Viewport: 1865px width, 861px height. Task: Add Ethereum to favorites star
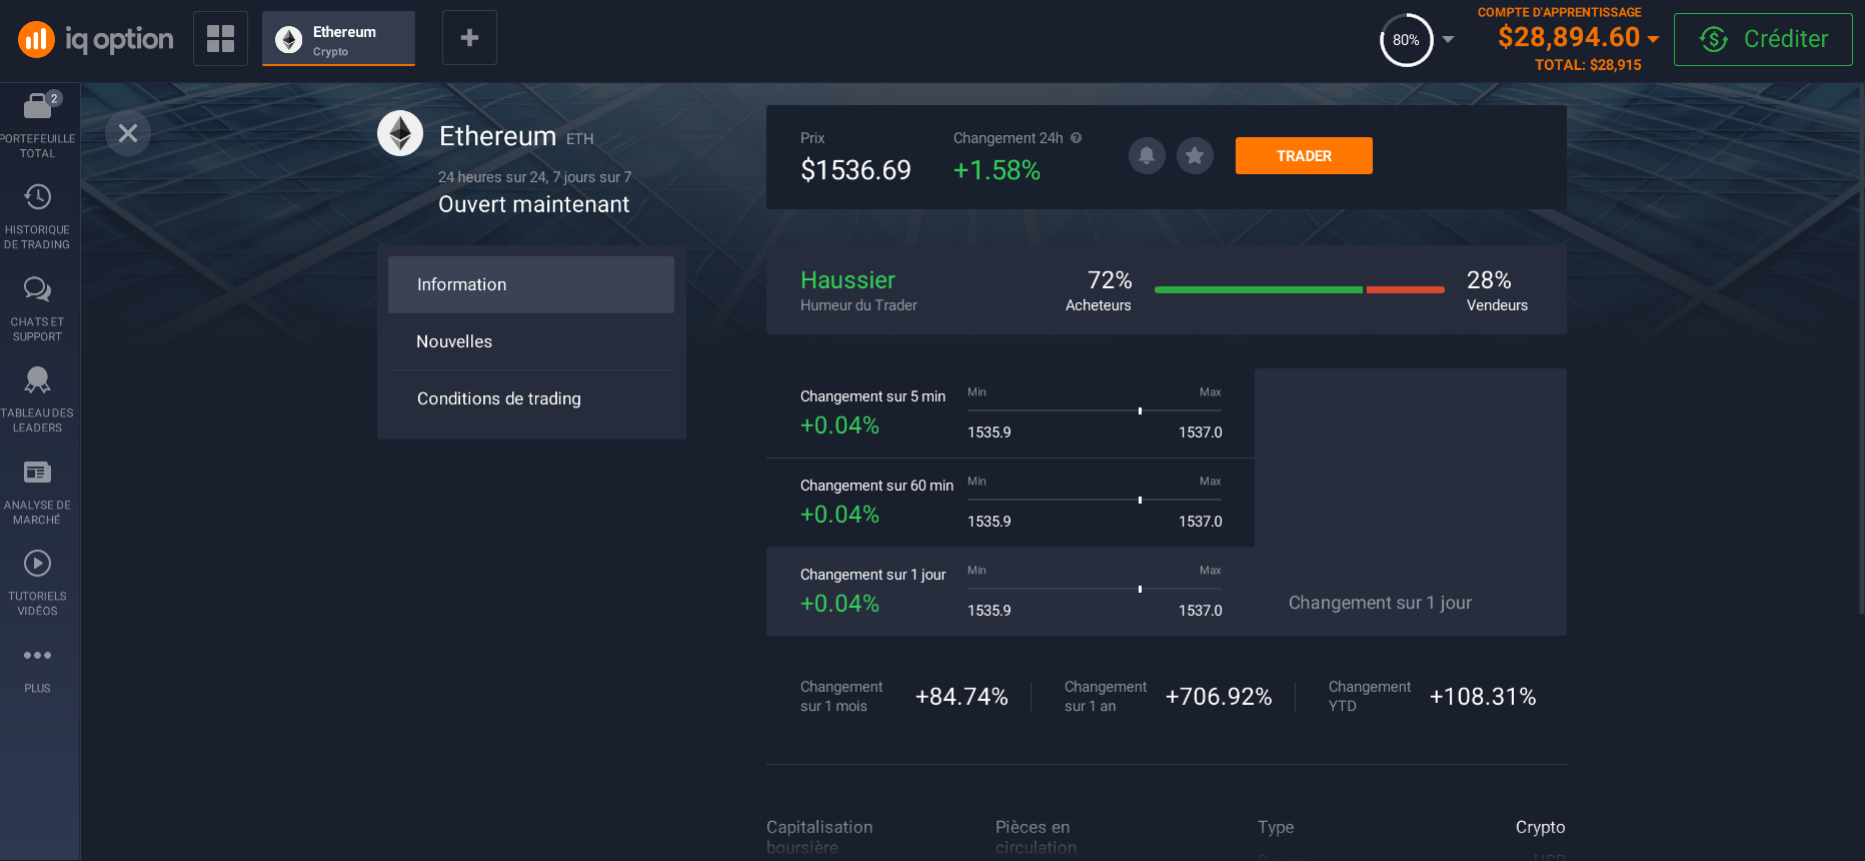point(1195,155)
